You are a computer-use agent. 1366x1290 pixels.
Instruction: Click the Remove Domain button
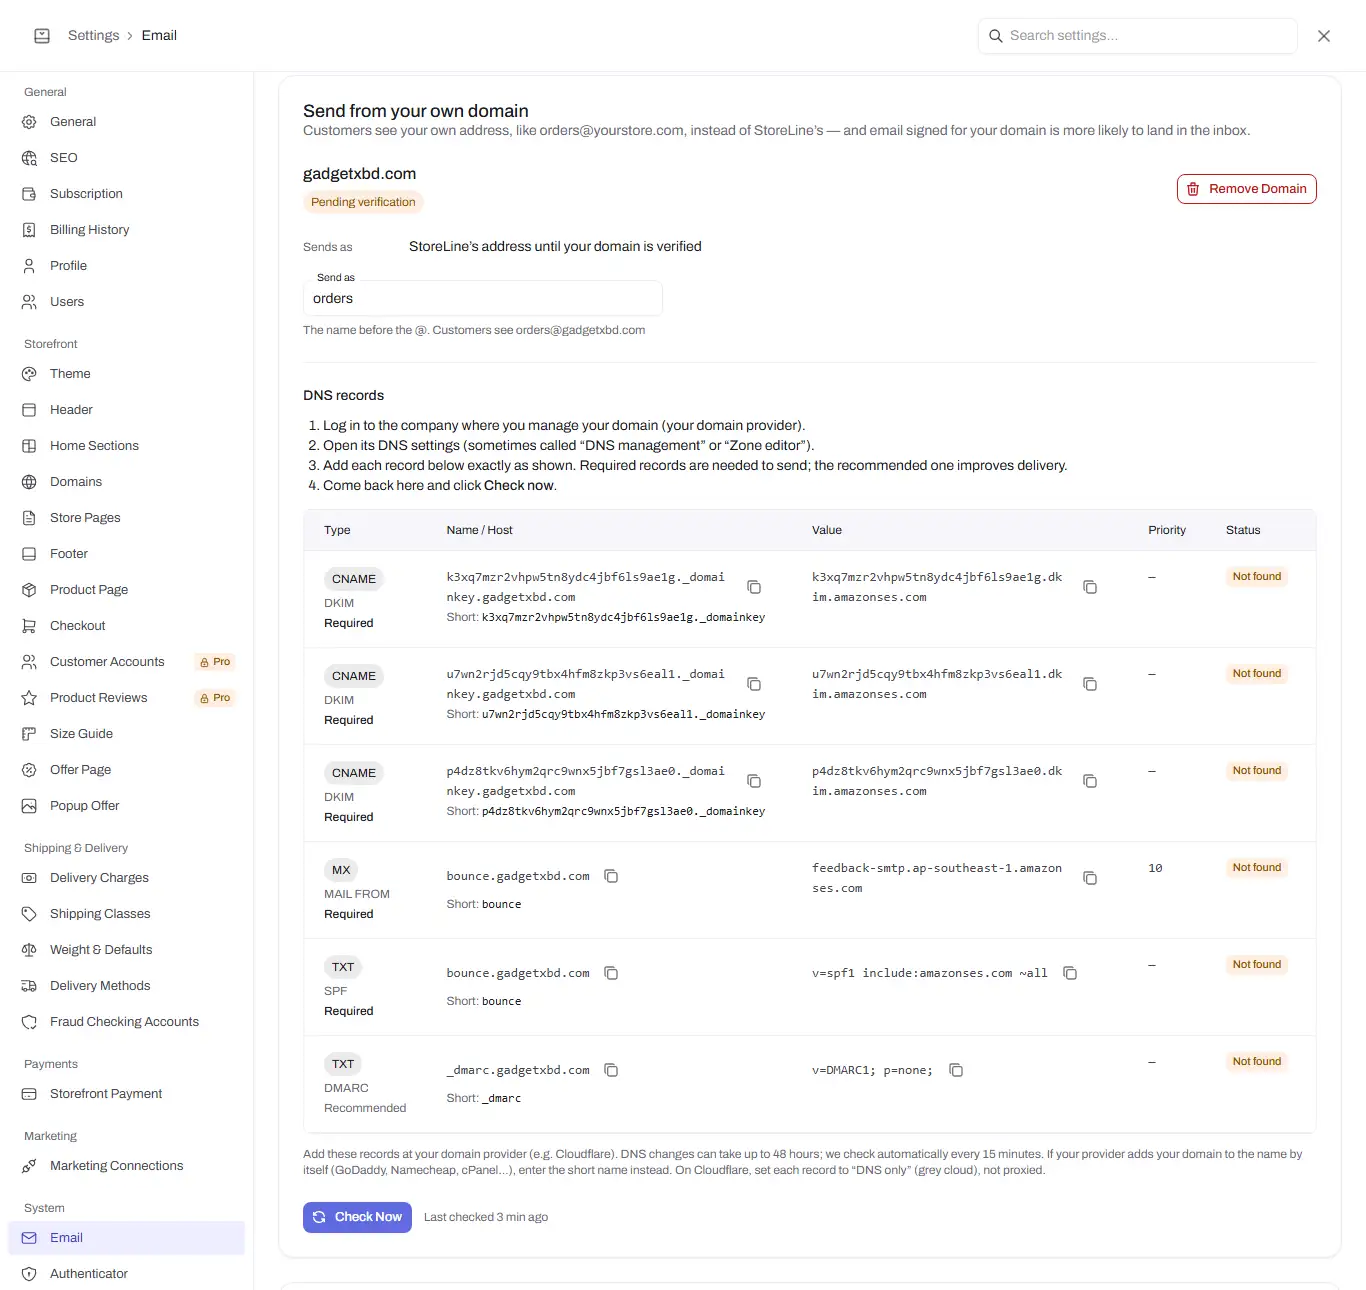click(1246, 189)
